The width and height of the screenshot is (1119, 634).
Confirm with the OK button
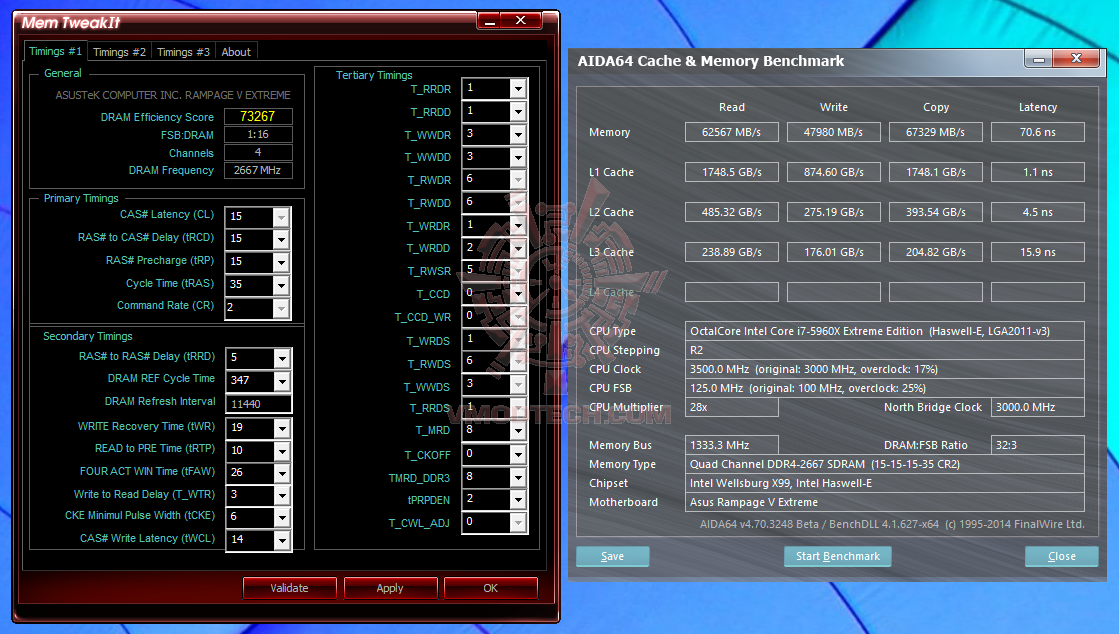(491, 588)
